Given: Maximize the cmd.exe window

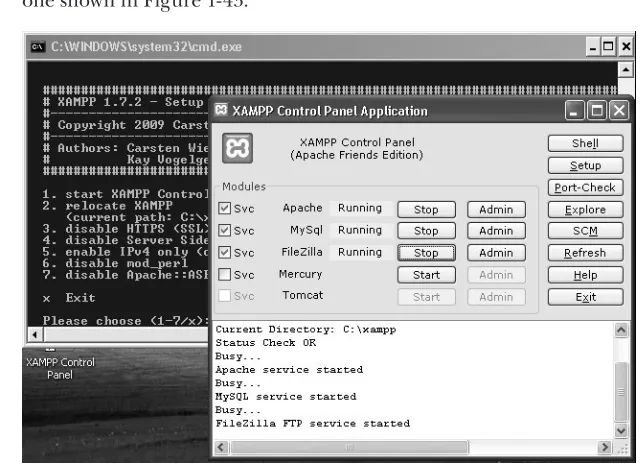Looking at the screenshot, I should point(608,47).
